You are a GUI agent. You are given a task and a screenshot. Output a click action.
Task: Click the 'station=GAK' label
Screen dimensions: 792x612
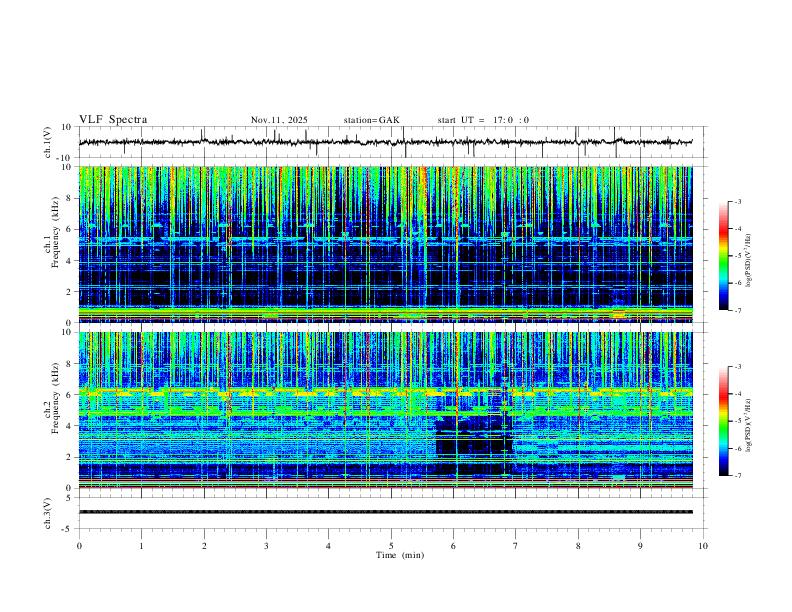[371, 120]
